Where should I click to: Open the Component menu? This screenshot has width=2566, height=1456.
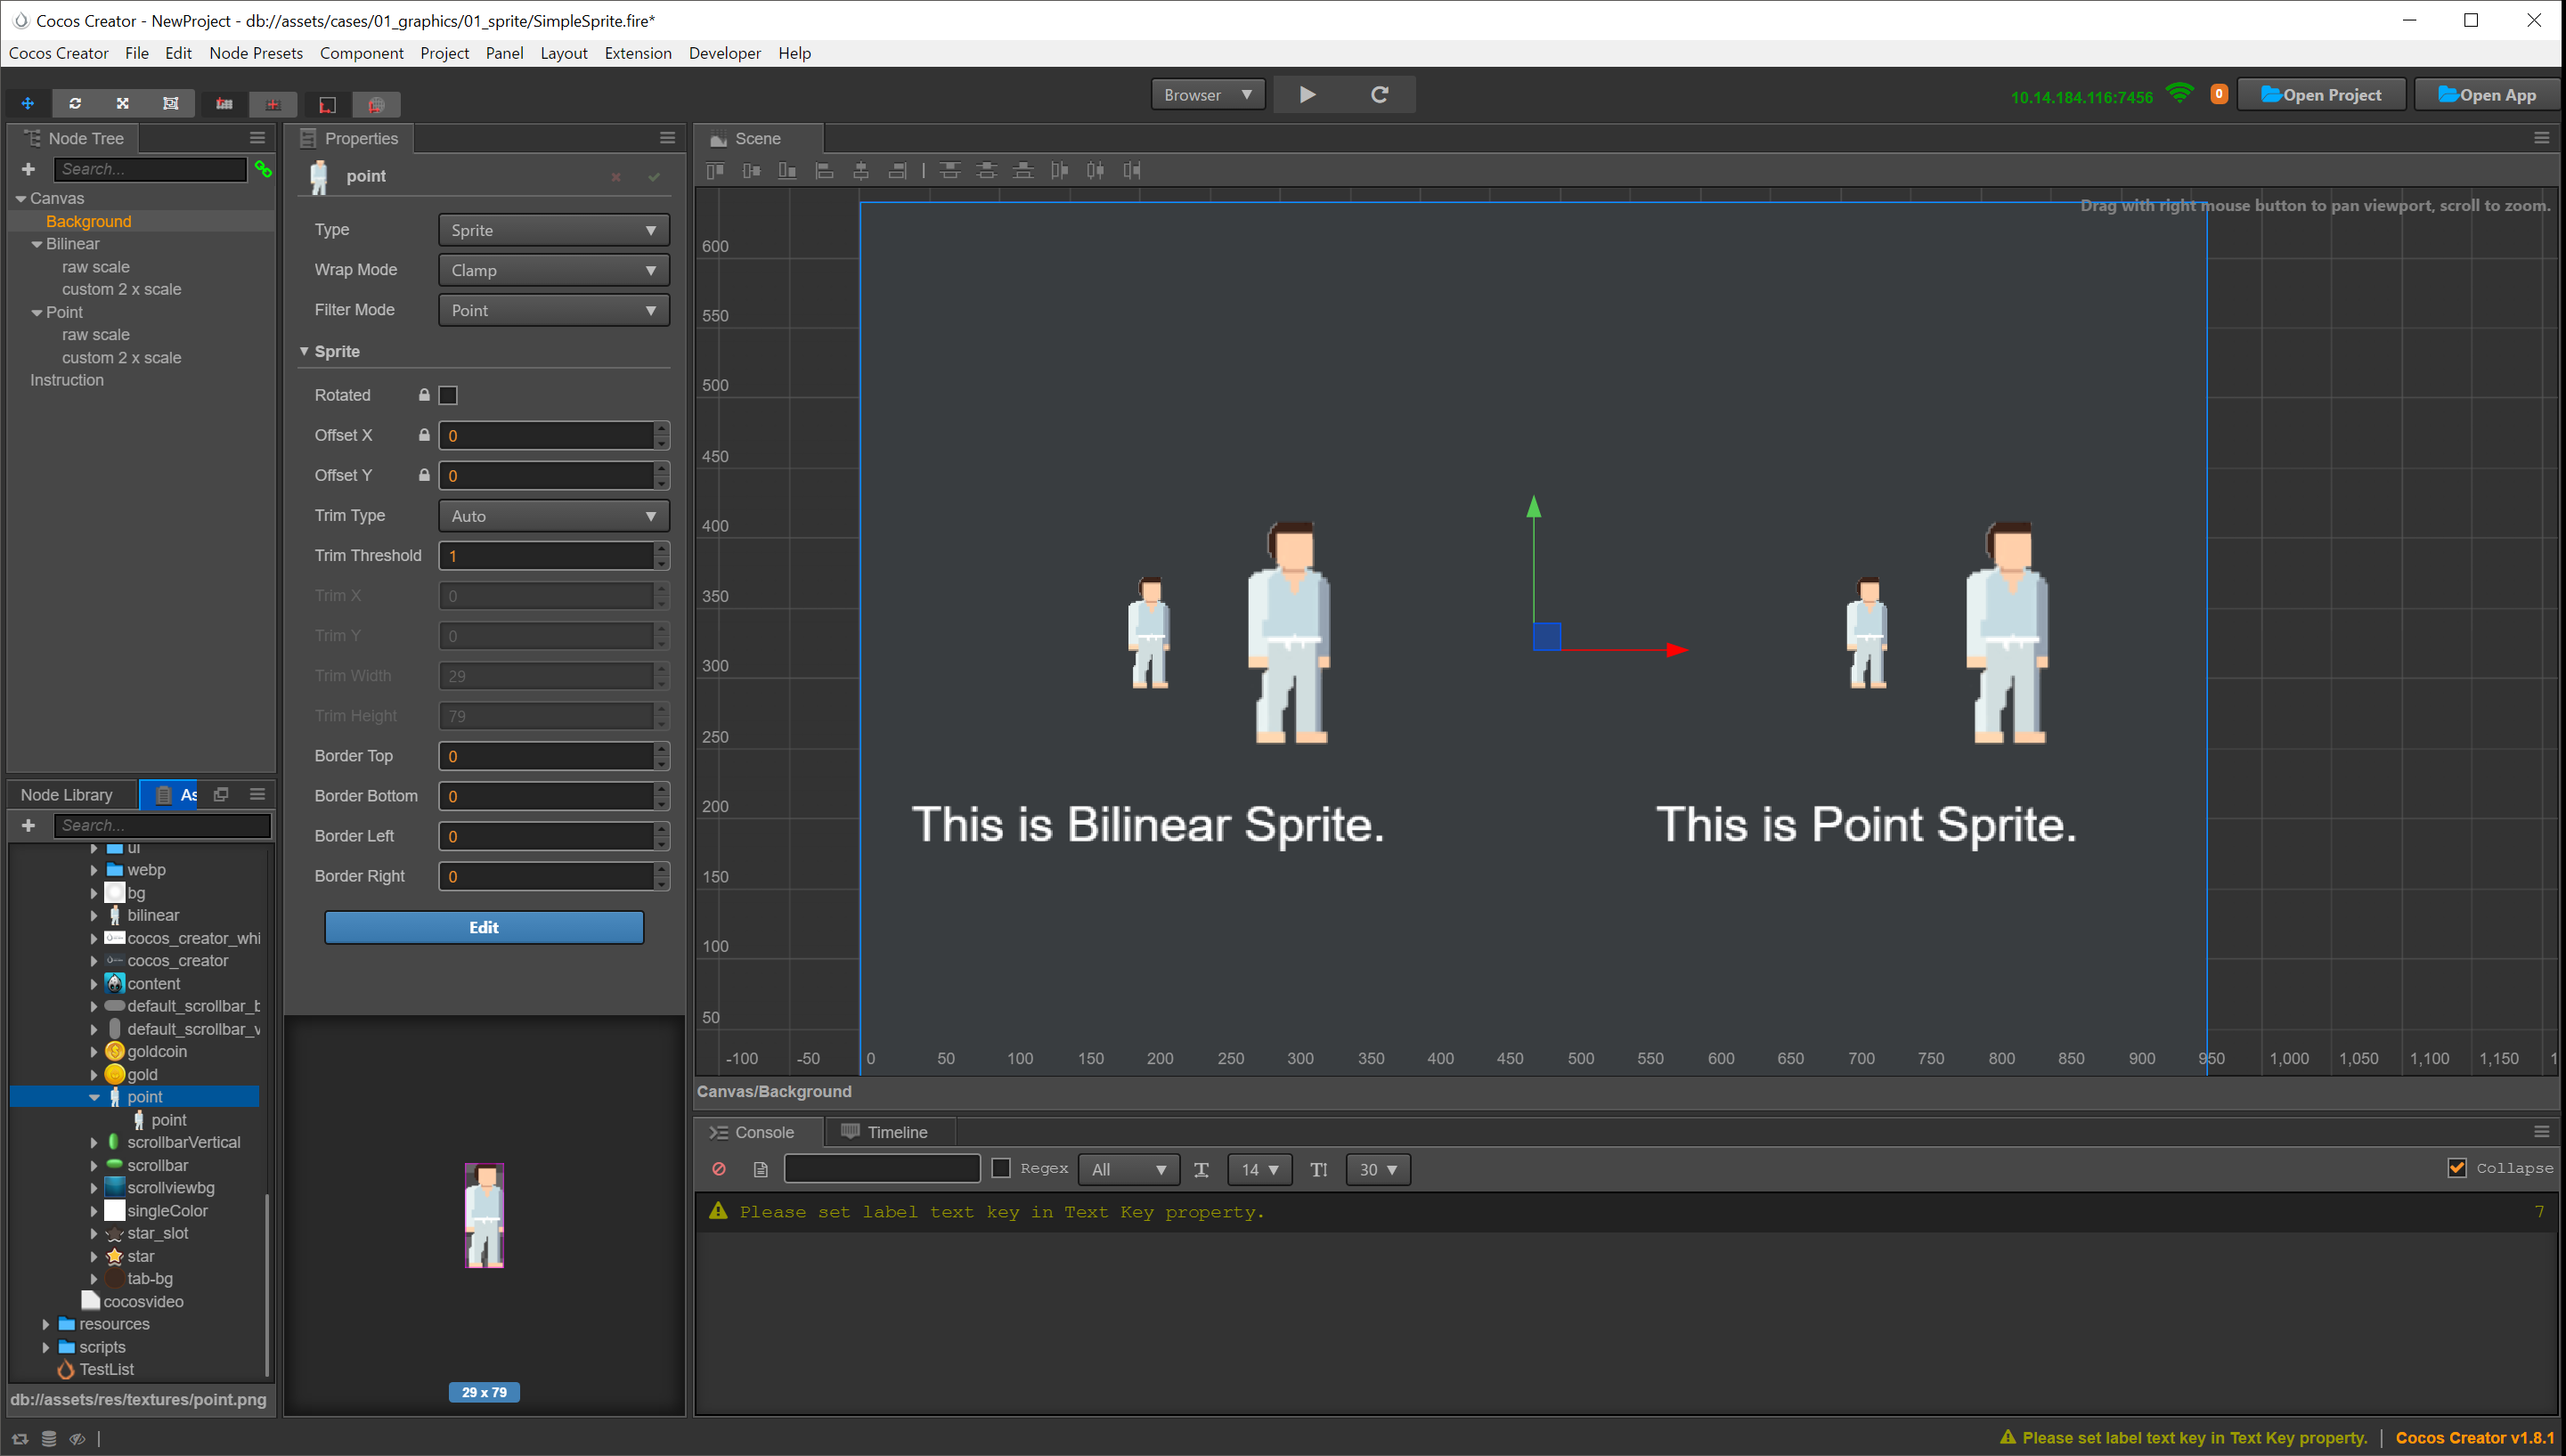(x=361, y=53)
